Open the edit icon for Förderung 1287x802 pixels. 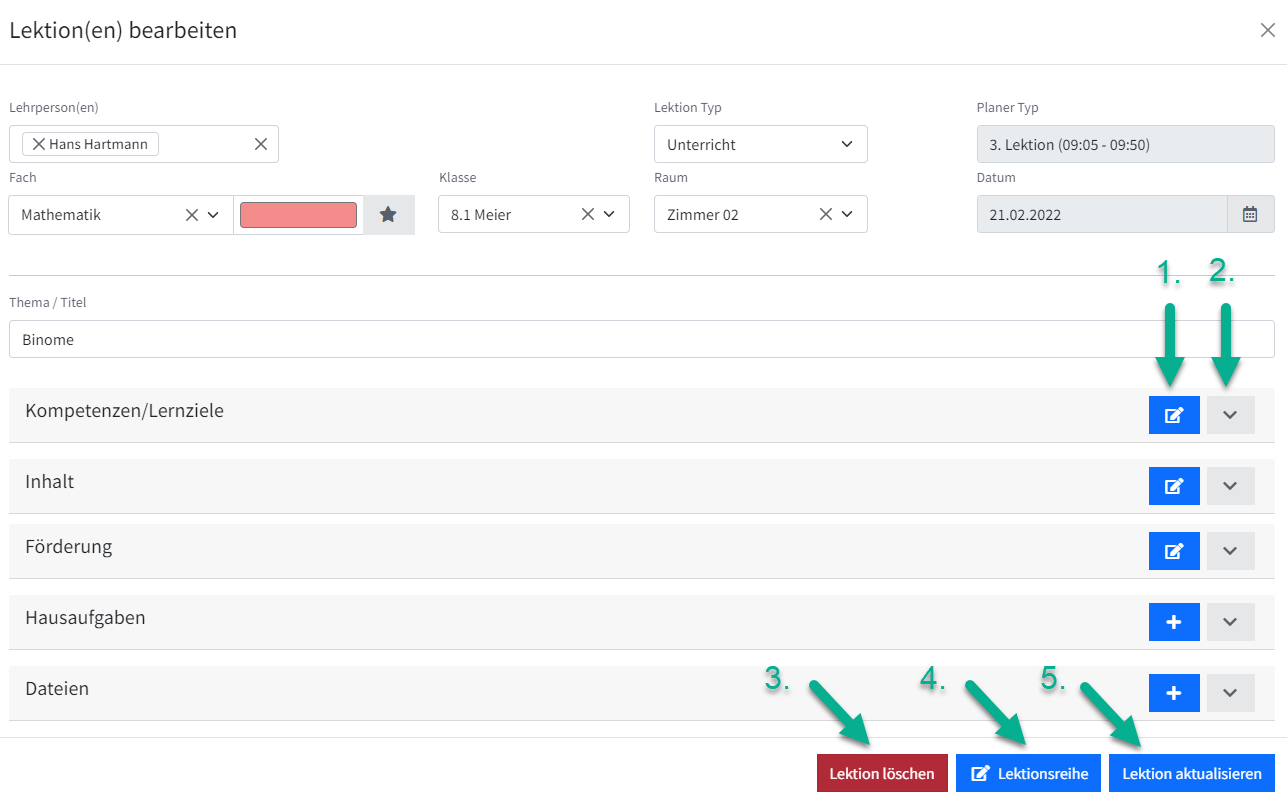pos(1174,551)
